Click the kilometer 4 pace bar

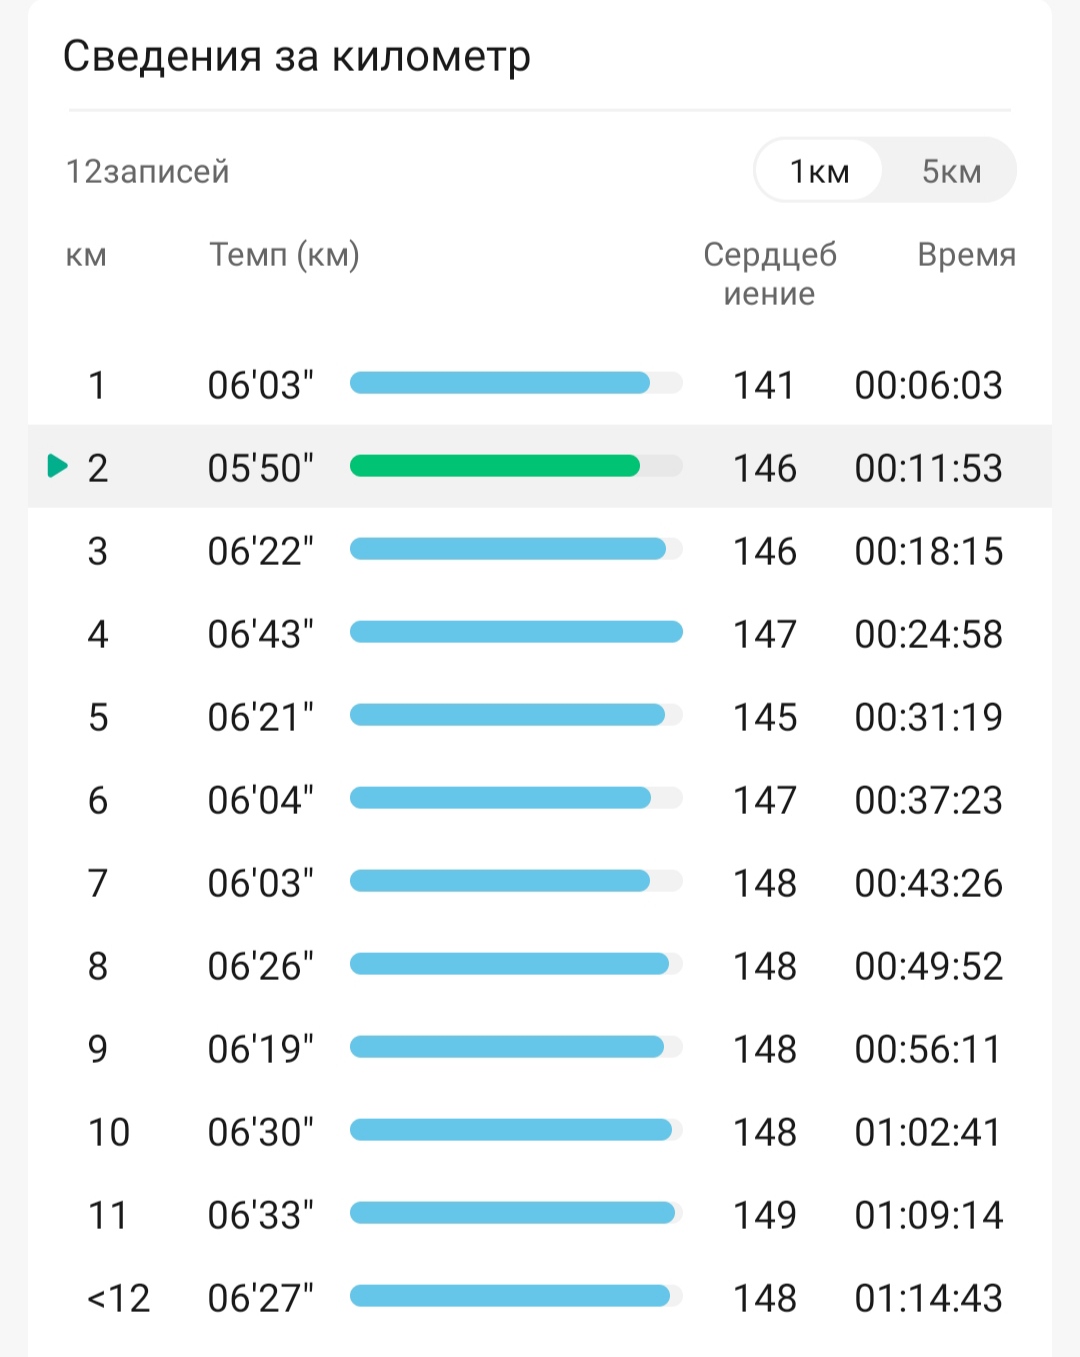click(x=516, y=632)
